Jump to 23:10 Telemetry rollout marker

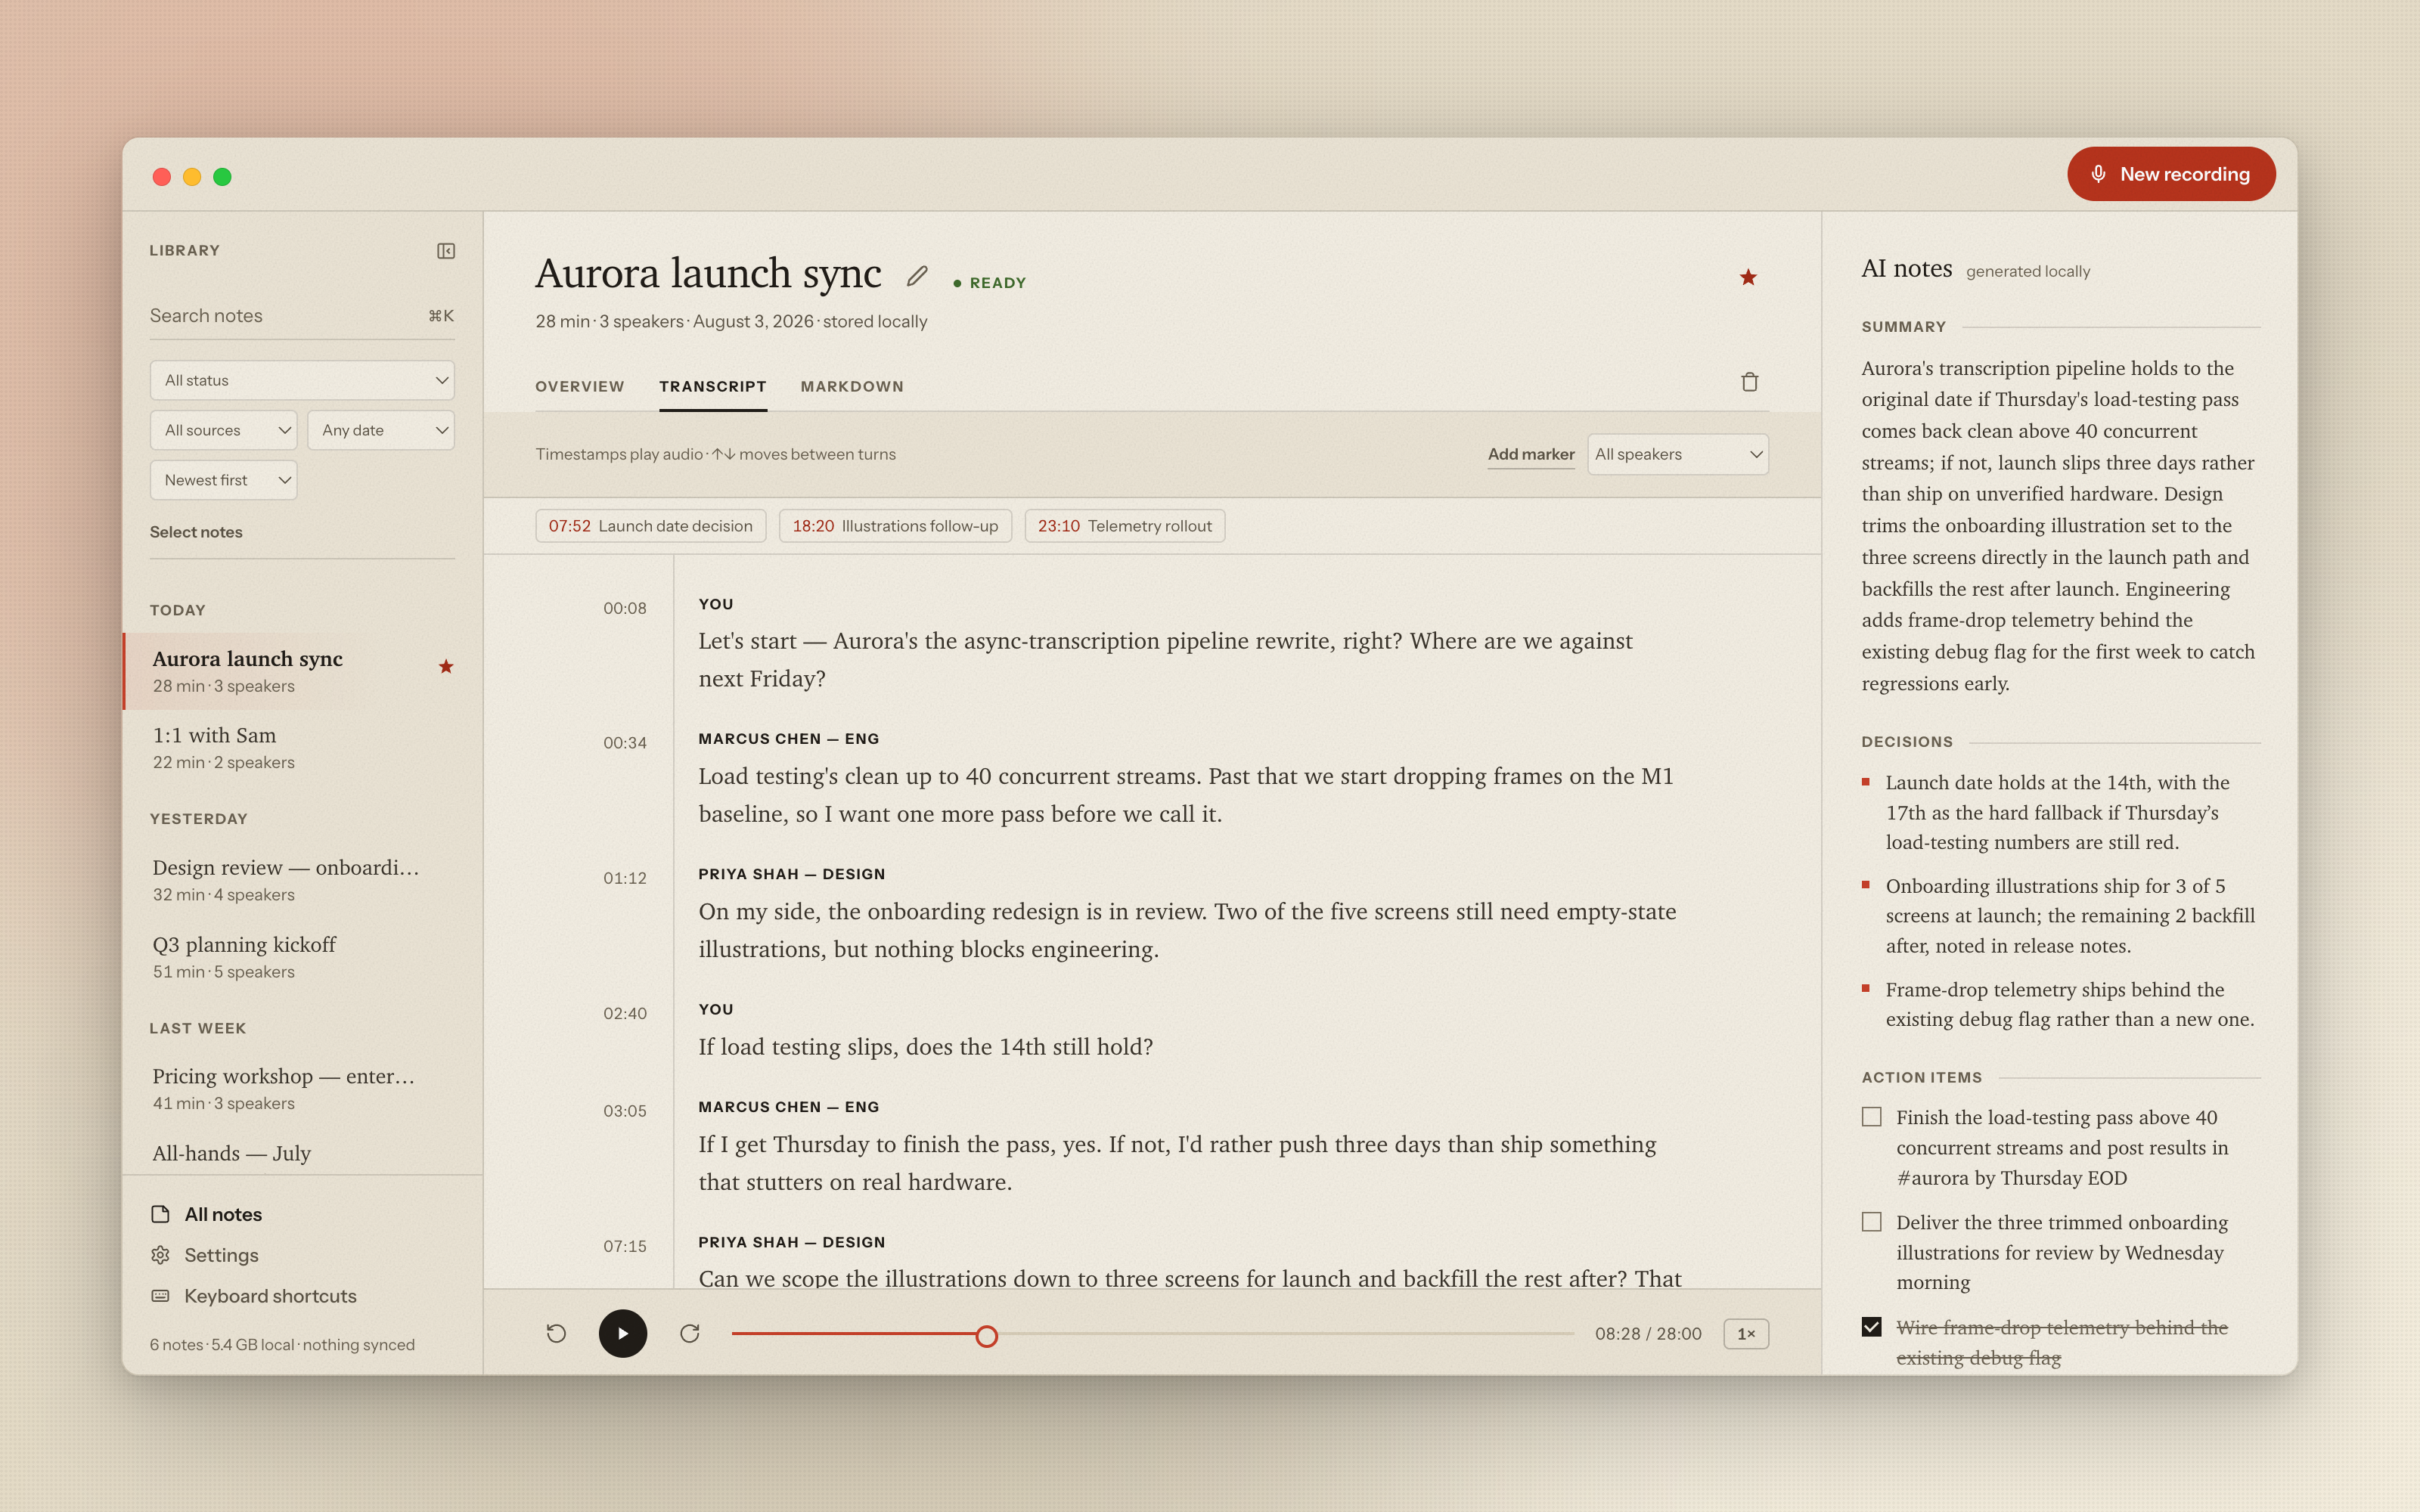click(1124, 526)
